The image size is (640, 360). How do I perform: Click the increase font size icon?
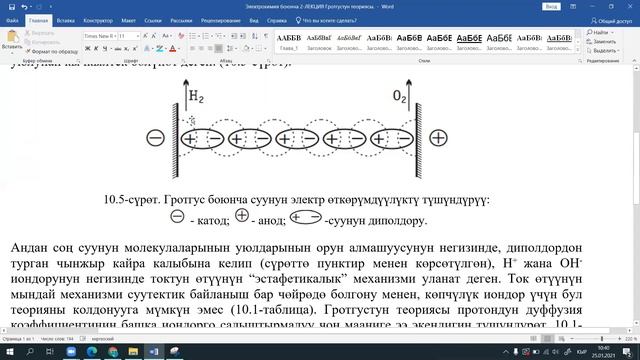point(146,36)
